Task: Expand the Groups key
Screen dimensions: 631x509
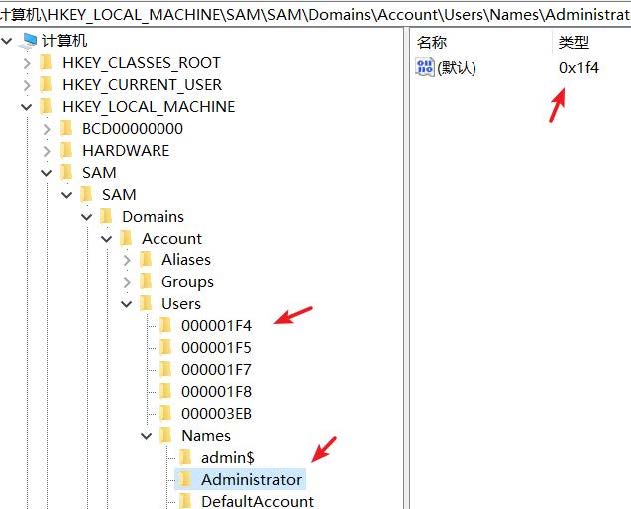Action: [127, 282]
